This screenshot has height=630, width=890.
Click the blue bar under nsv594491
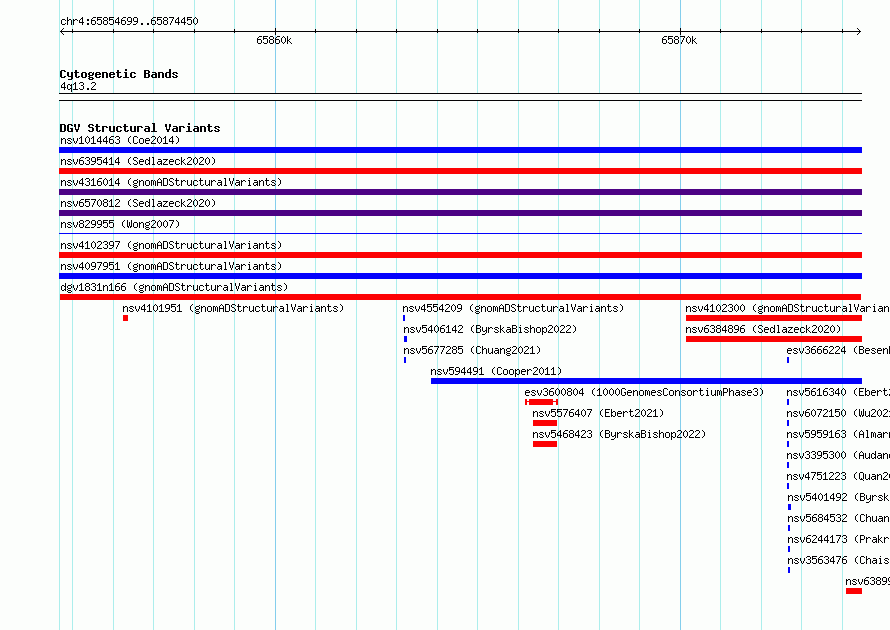coord(646,381)
